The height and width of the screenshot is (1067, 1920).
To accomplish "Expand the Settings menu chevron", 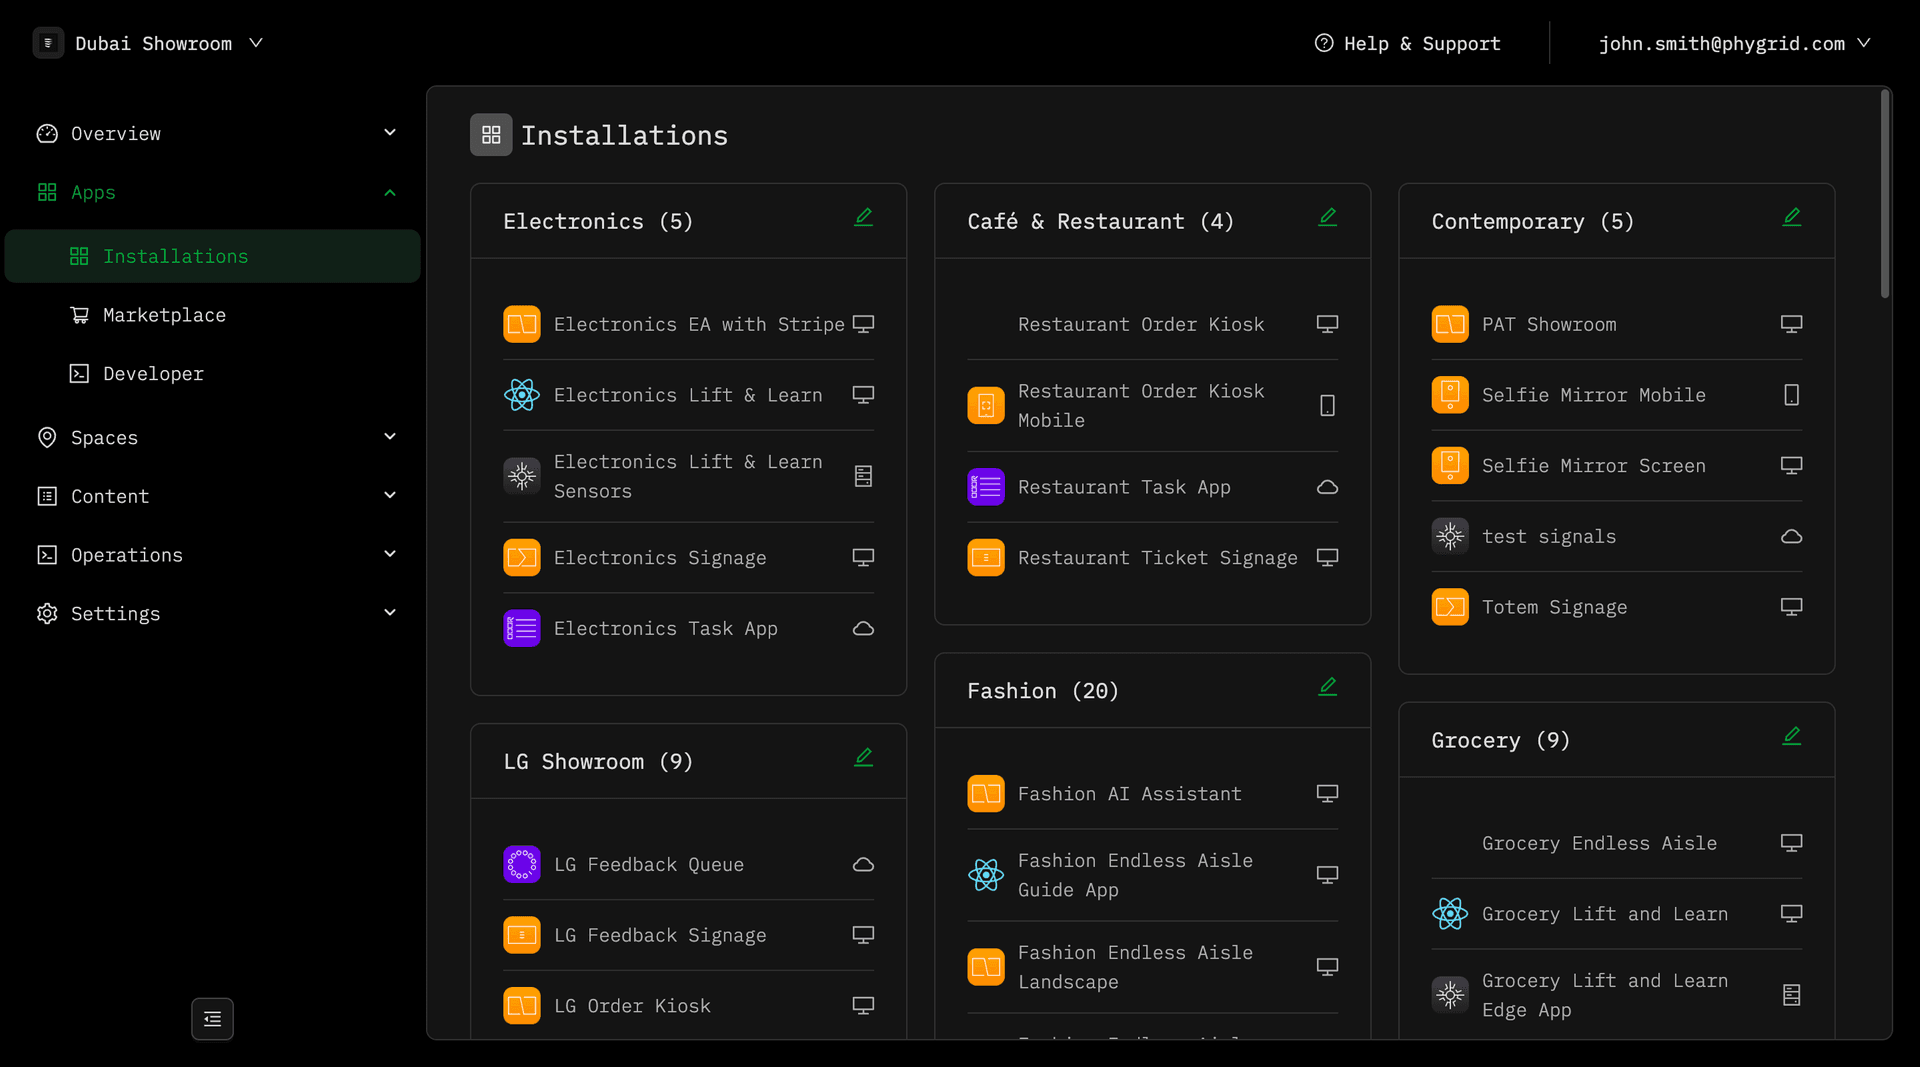I will pyautogui.click(x=390, y=613).
